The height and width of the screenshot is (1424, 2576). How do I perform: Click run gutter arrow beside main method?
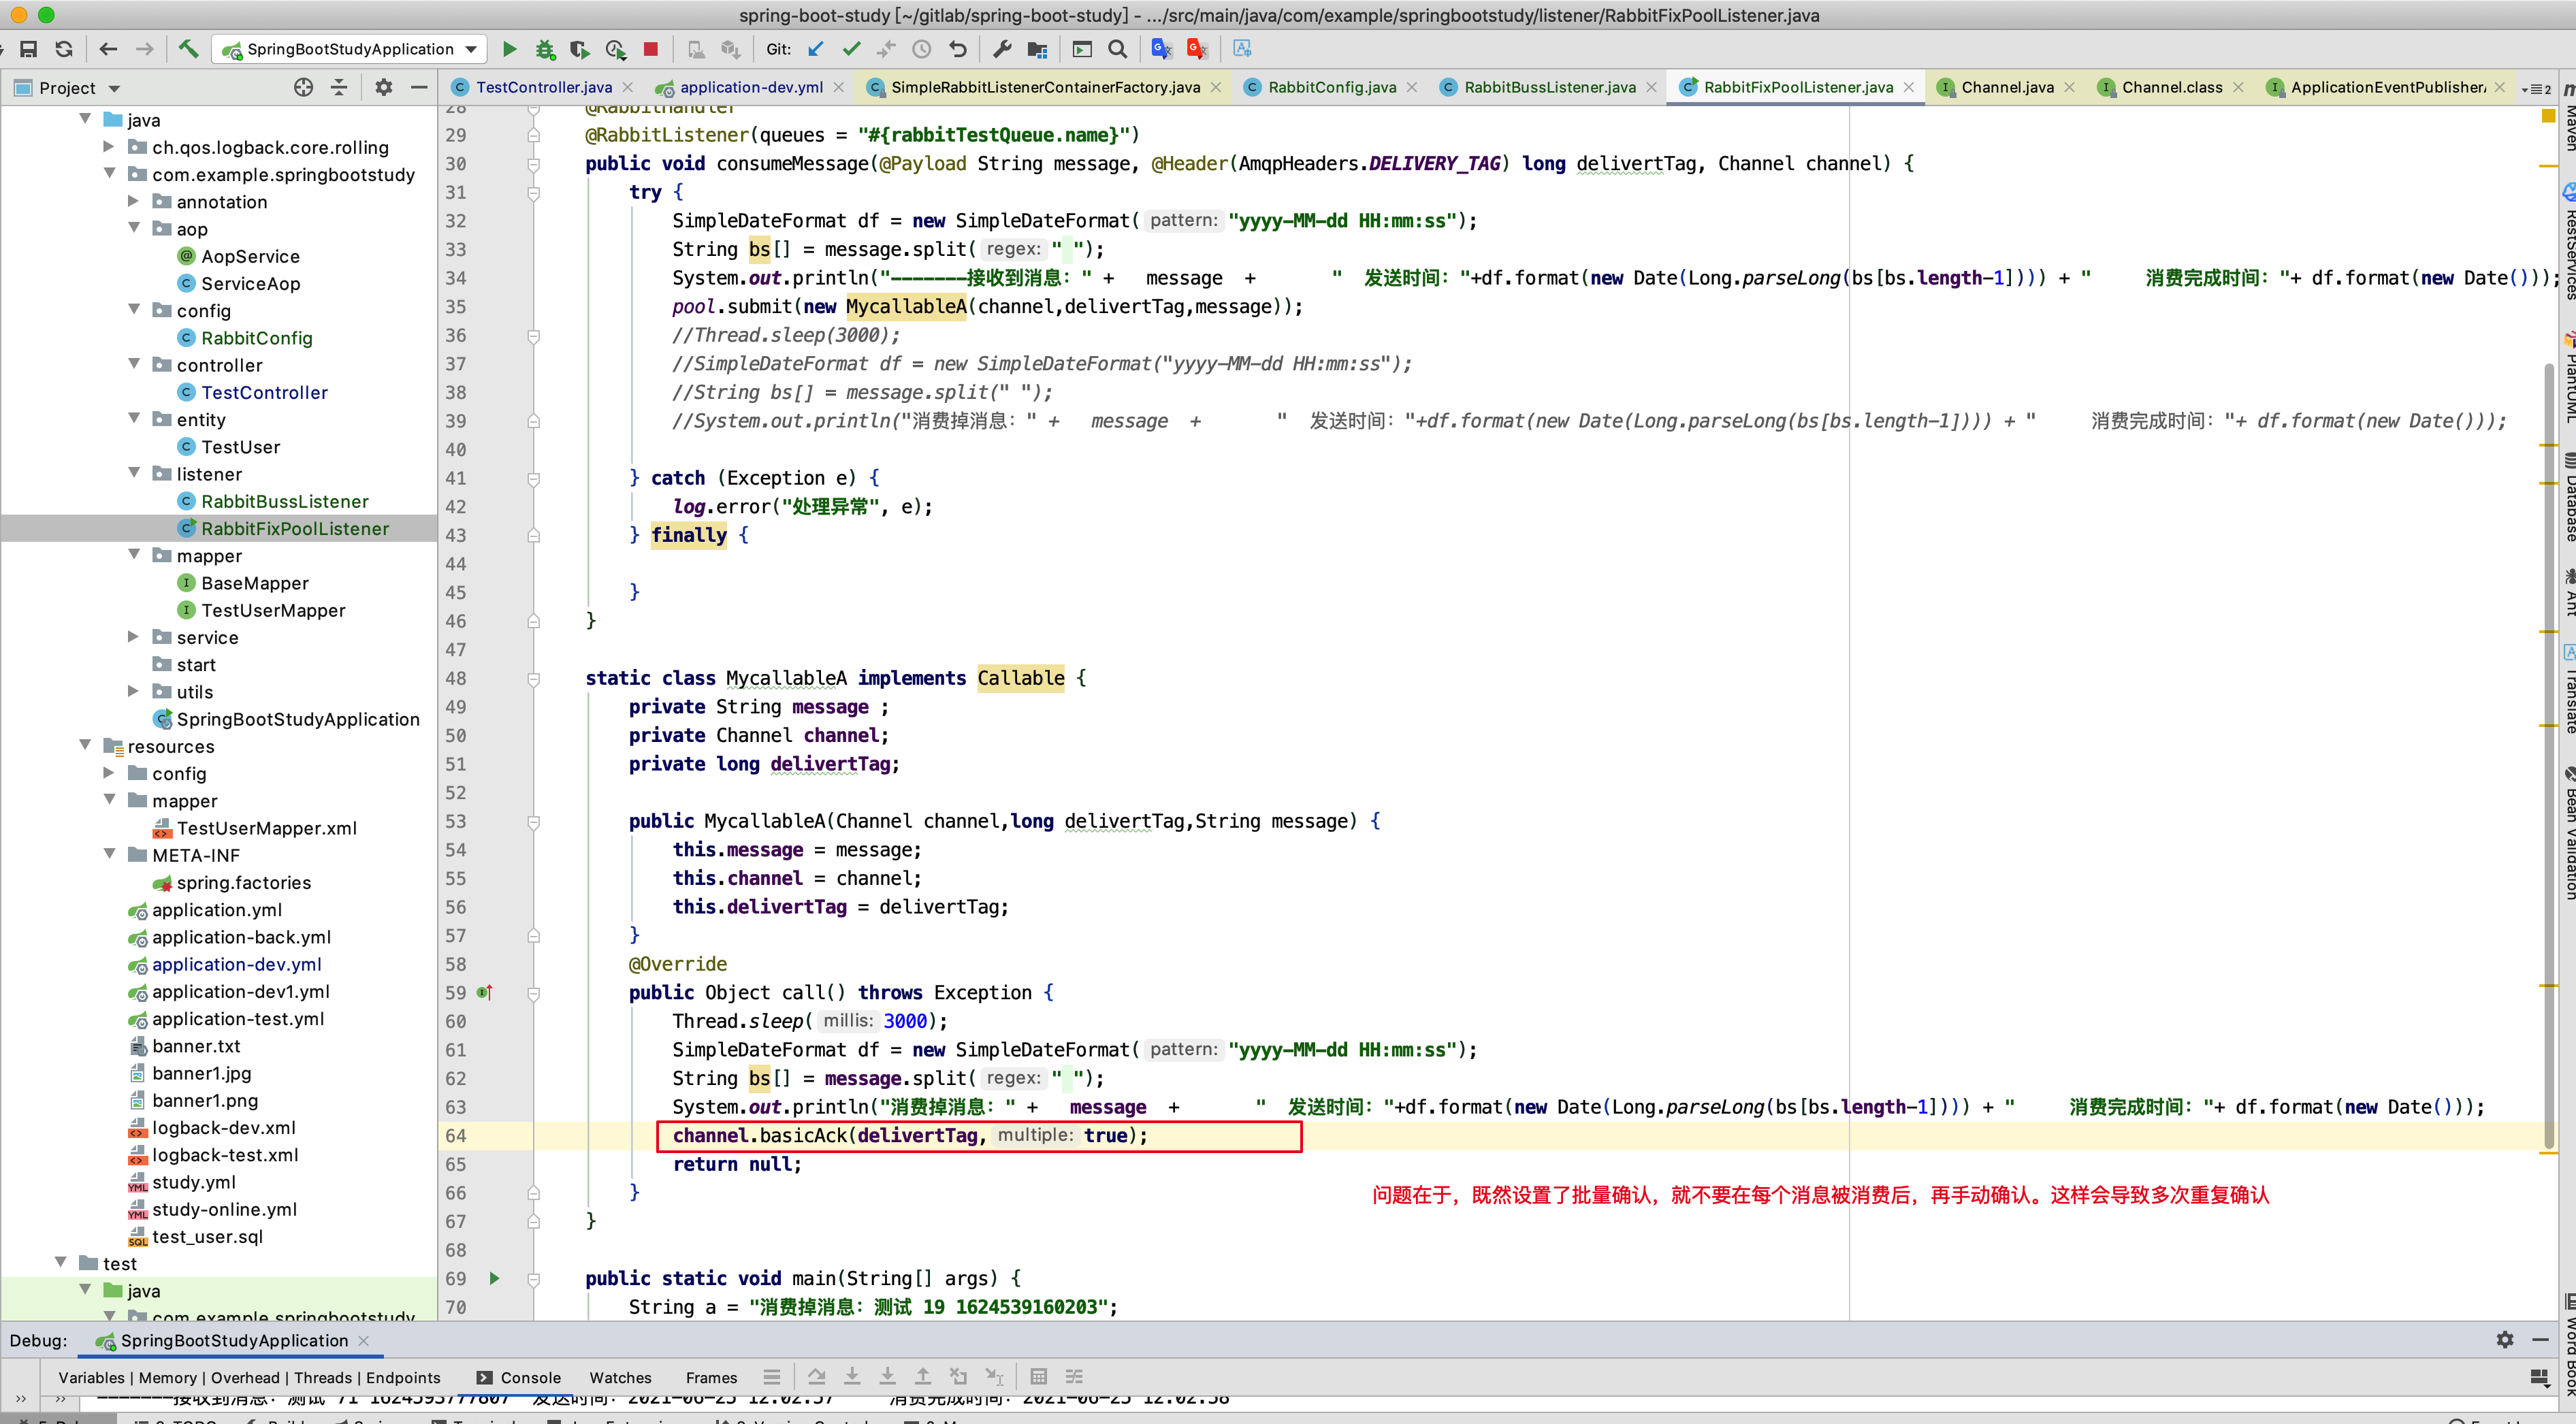(x=494, y=1278)
